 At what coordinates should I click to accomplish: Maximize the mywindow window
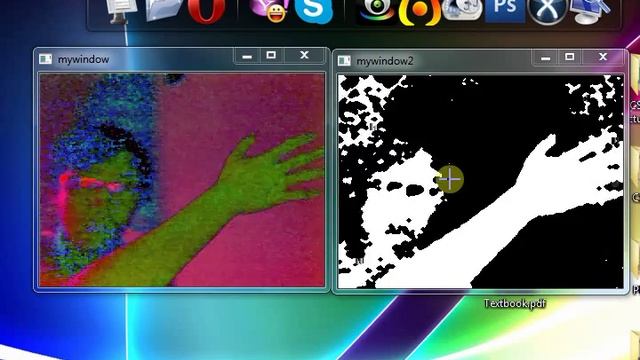[x=271, y=55]
